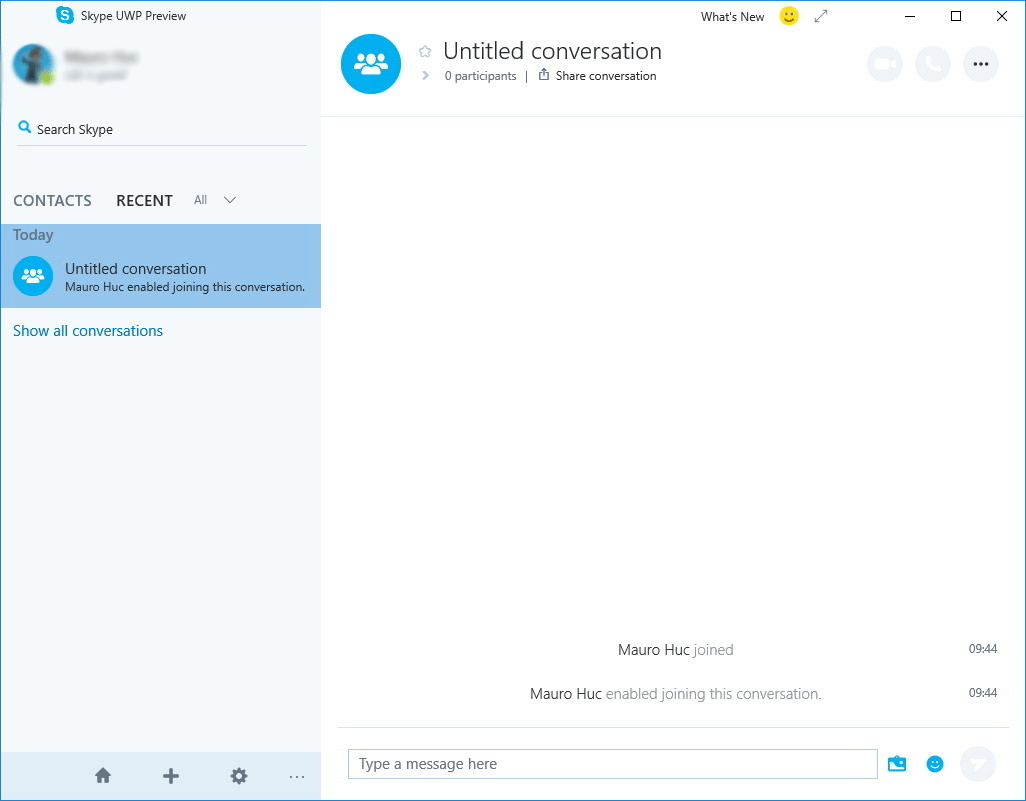Click the plus icon to start new conversation

point(171,776)
